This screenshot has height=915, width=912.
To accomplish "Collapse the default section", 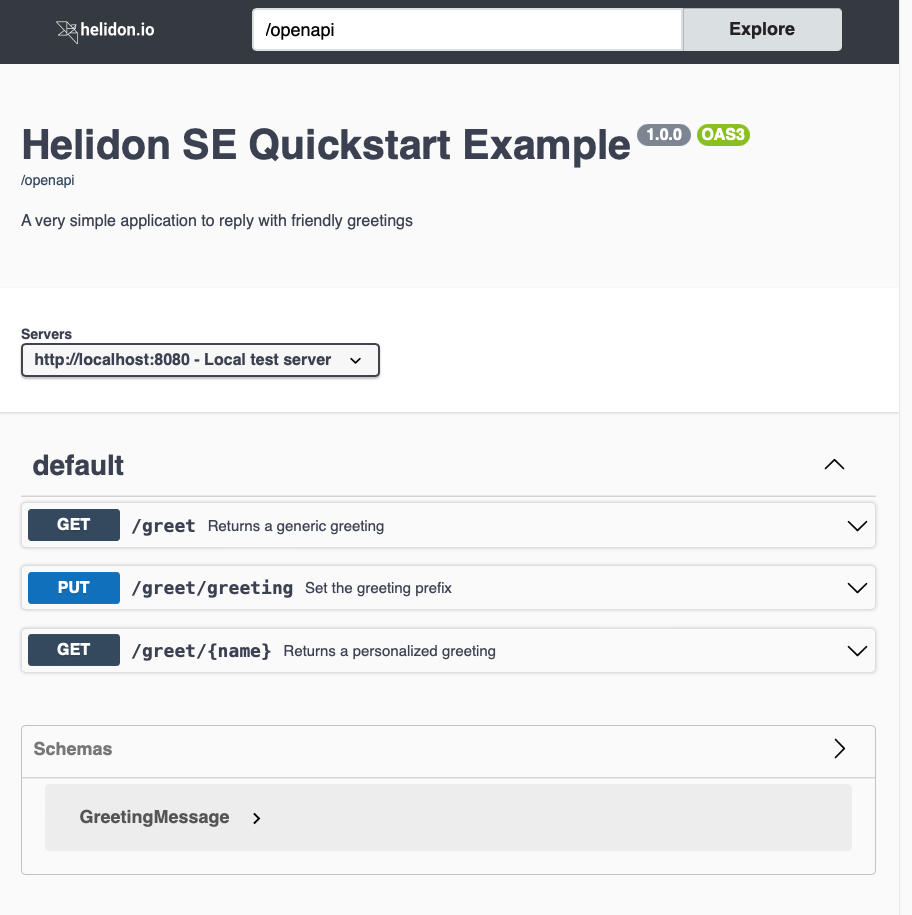I will [x=833, y=463].
